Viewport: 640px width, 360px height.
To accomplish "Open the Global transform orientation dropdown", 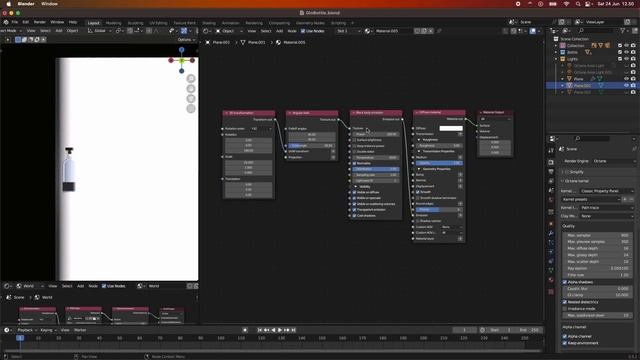I will pyautogui.click(x=100, y=31).
